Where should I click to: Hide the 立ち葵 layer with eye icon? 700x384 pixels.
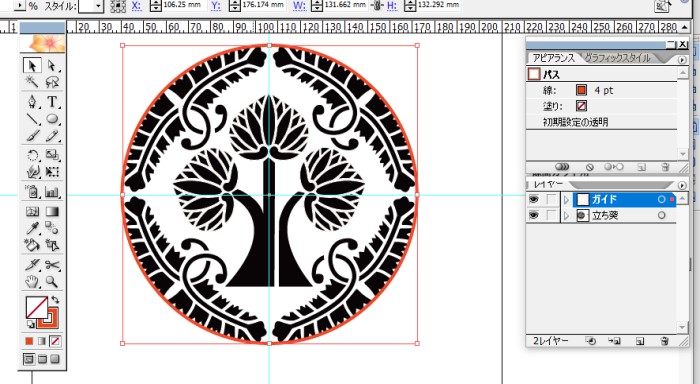tap(533, 215)
